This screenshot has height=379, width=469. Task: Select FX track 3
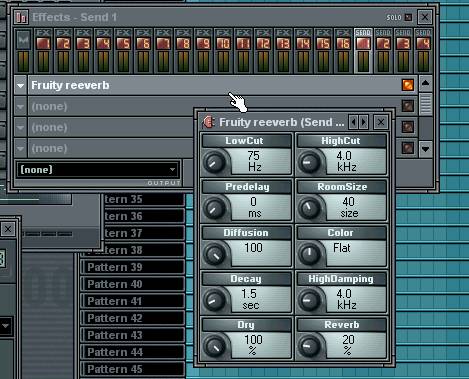pyautogui.click(x=83, y=51)
